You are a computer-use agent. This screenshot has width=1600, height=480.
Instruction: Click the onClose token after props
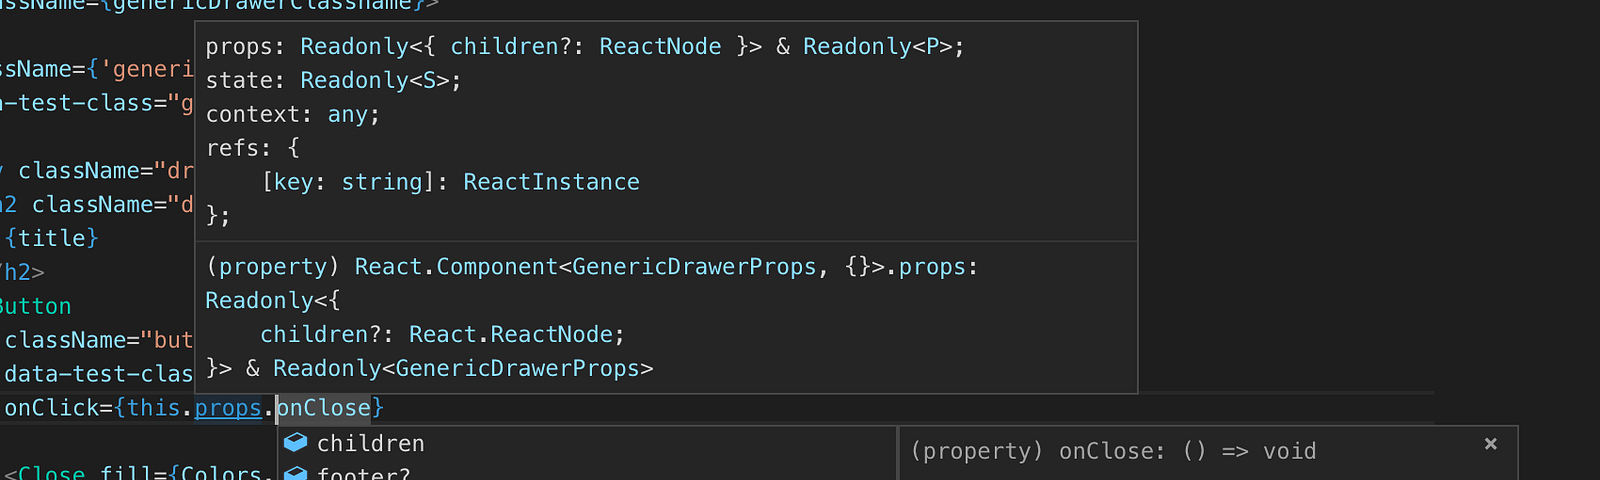(x=323, y=408)
